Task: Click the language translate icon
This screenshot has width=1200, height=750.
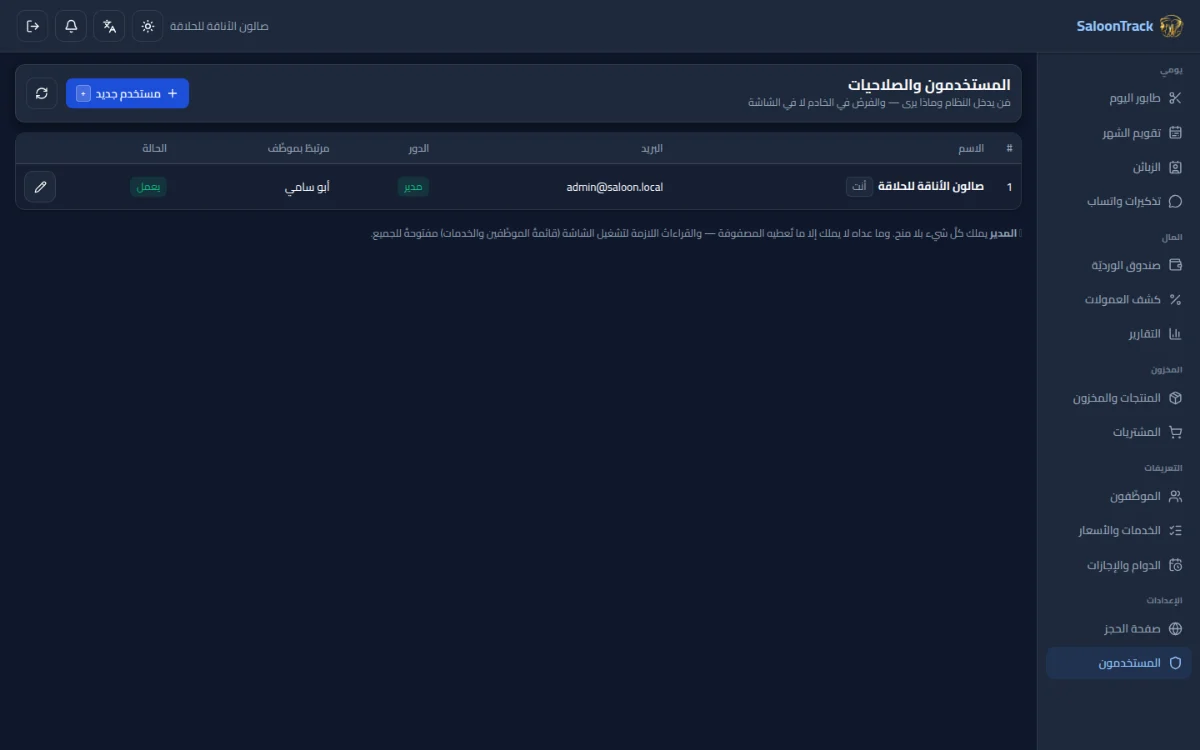Action: click(x=109, y=26)
